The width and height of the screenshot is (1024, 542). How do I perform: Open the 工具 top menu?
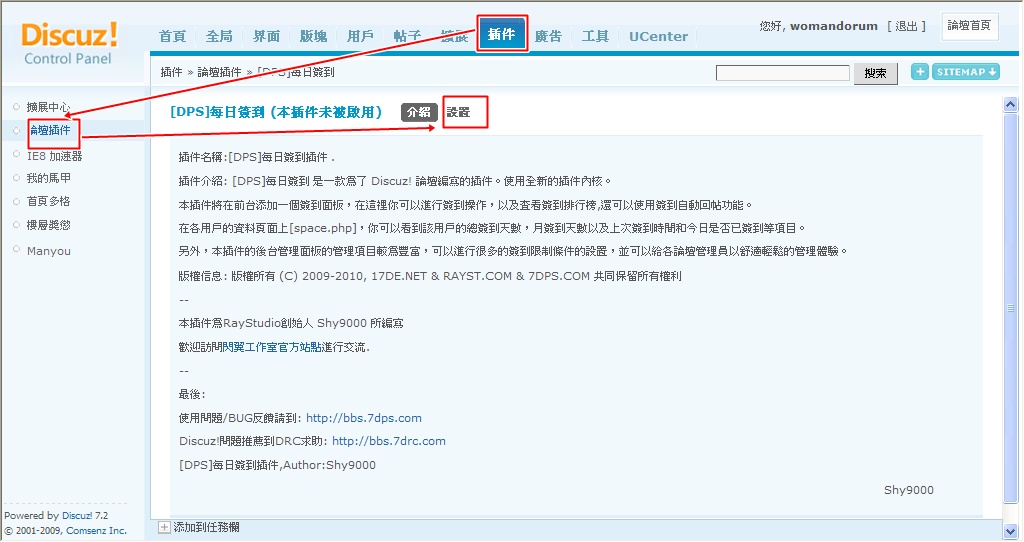click(x=596, y=37)
